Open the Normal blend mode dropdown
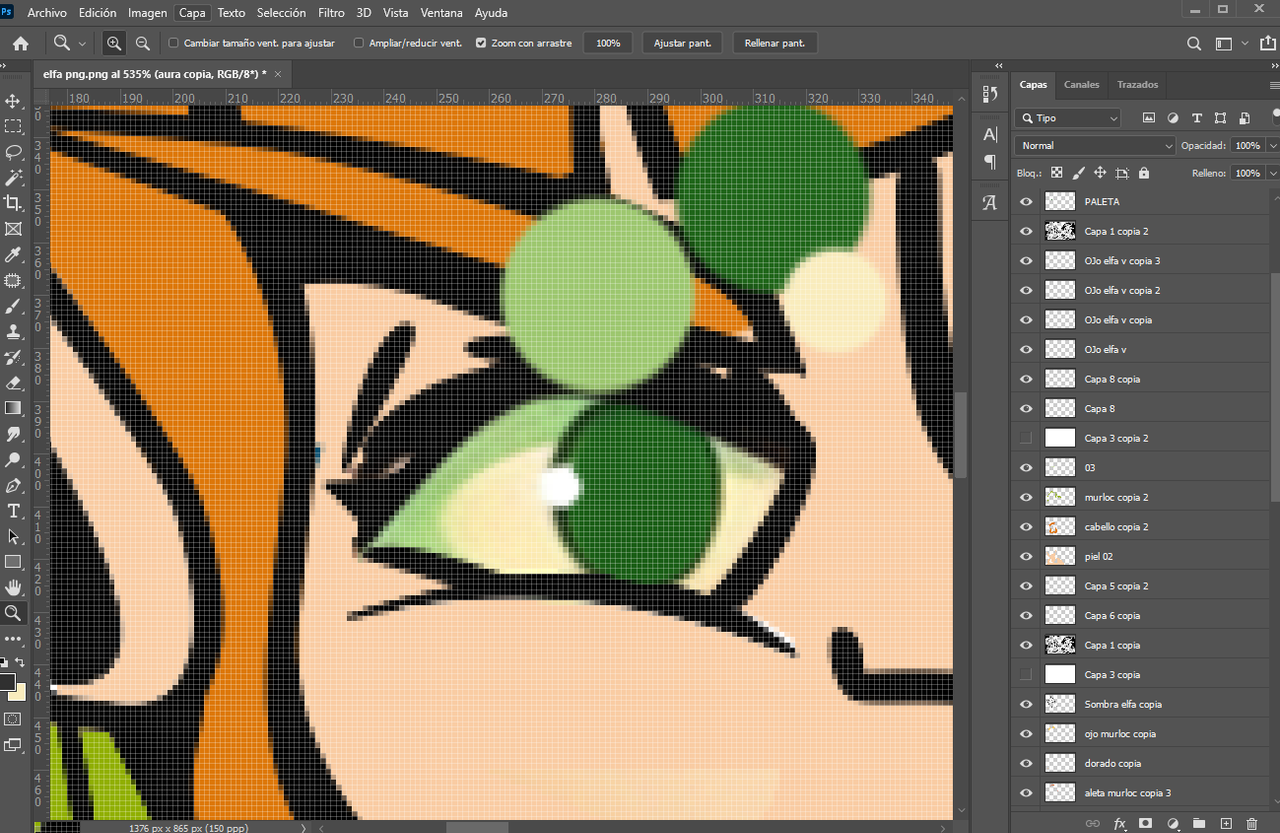1280x833 pixels. pyautogui.click(x=1096, y=146)
